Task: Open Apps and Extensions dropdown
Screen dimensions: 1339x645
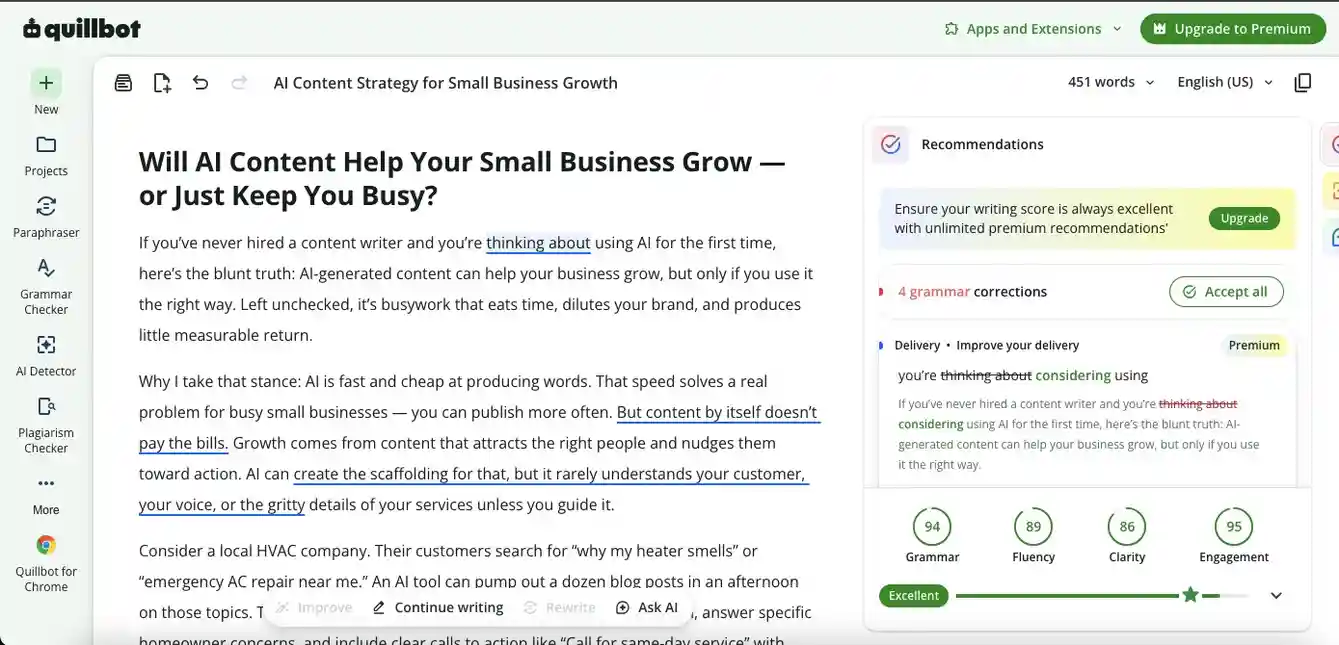Action: point(1033,29)
